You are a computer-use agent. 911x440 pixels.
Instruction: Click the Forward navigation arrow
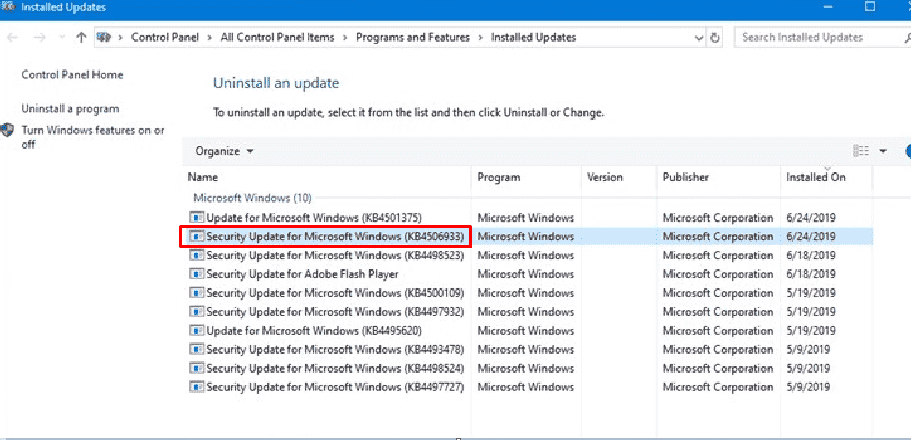(39, 38)
